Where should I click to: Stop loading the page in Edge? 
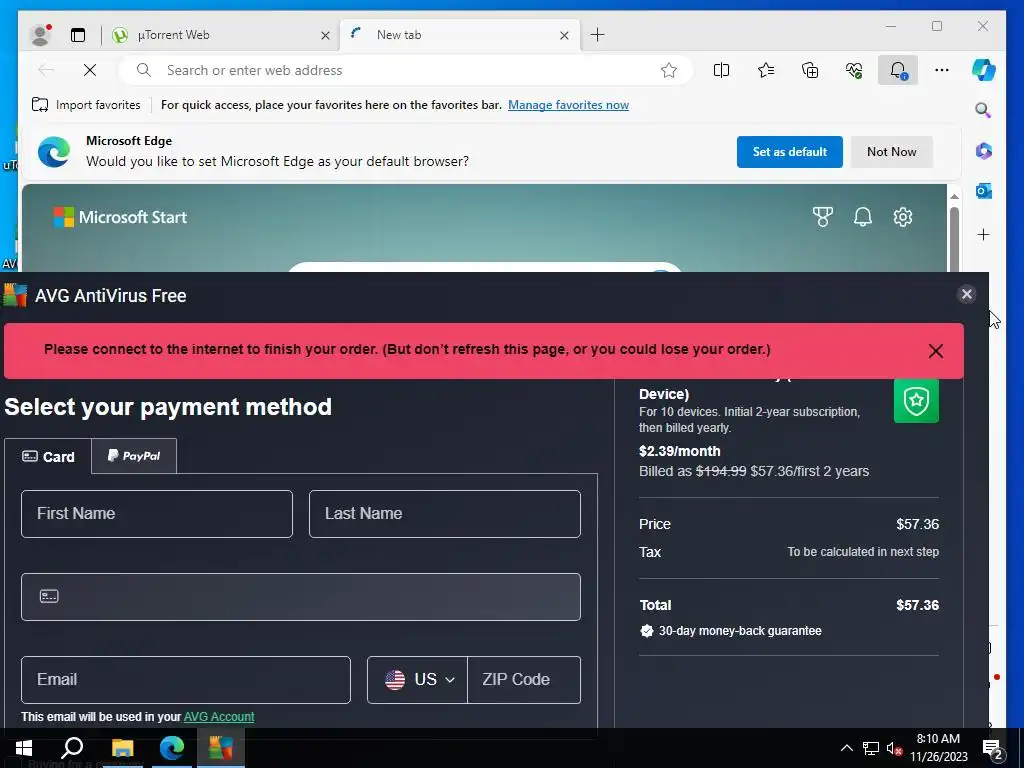[90, 70]
